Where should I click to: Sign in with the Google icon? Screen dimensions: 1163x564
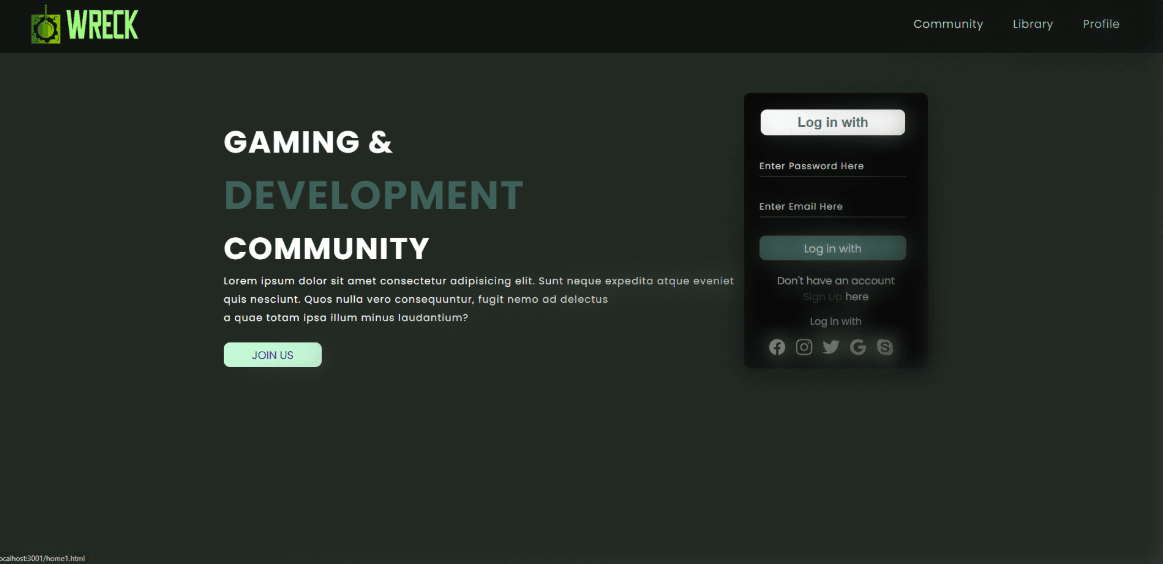[858, 347]
